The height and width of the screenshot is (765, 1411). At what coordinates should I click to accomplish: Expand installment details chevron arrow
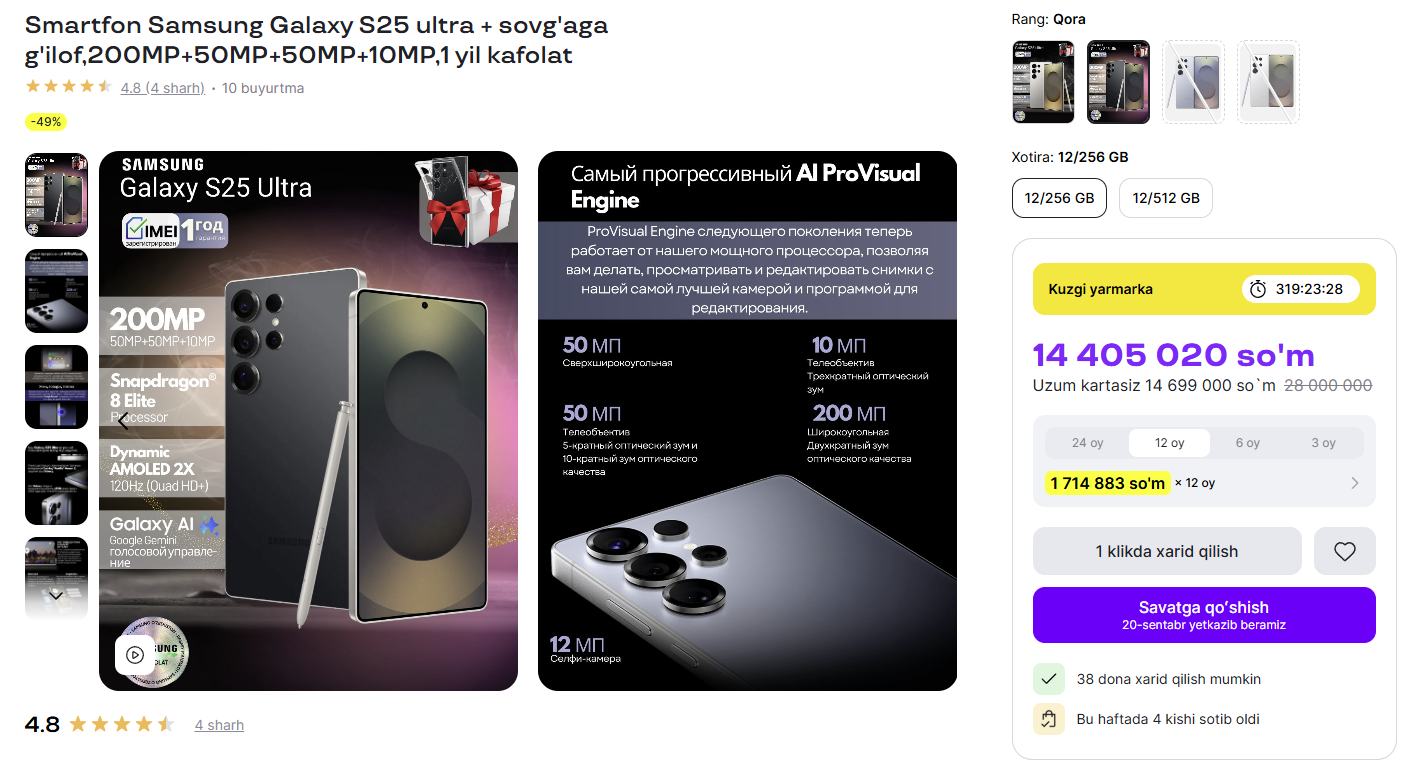(1355, 483)
